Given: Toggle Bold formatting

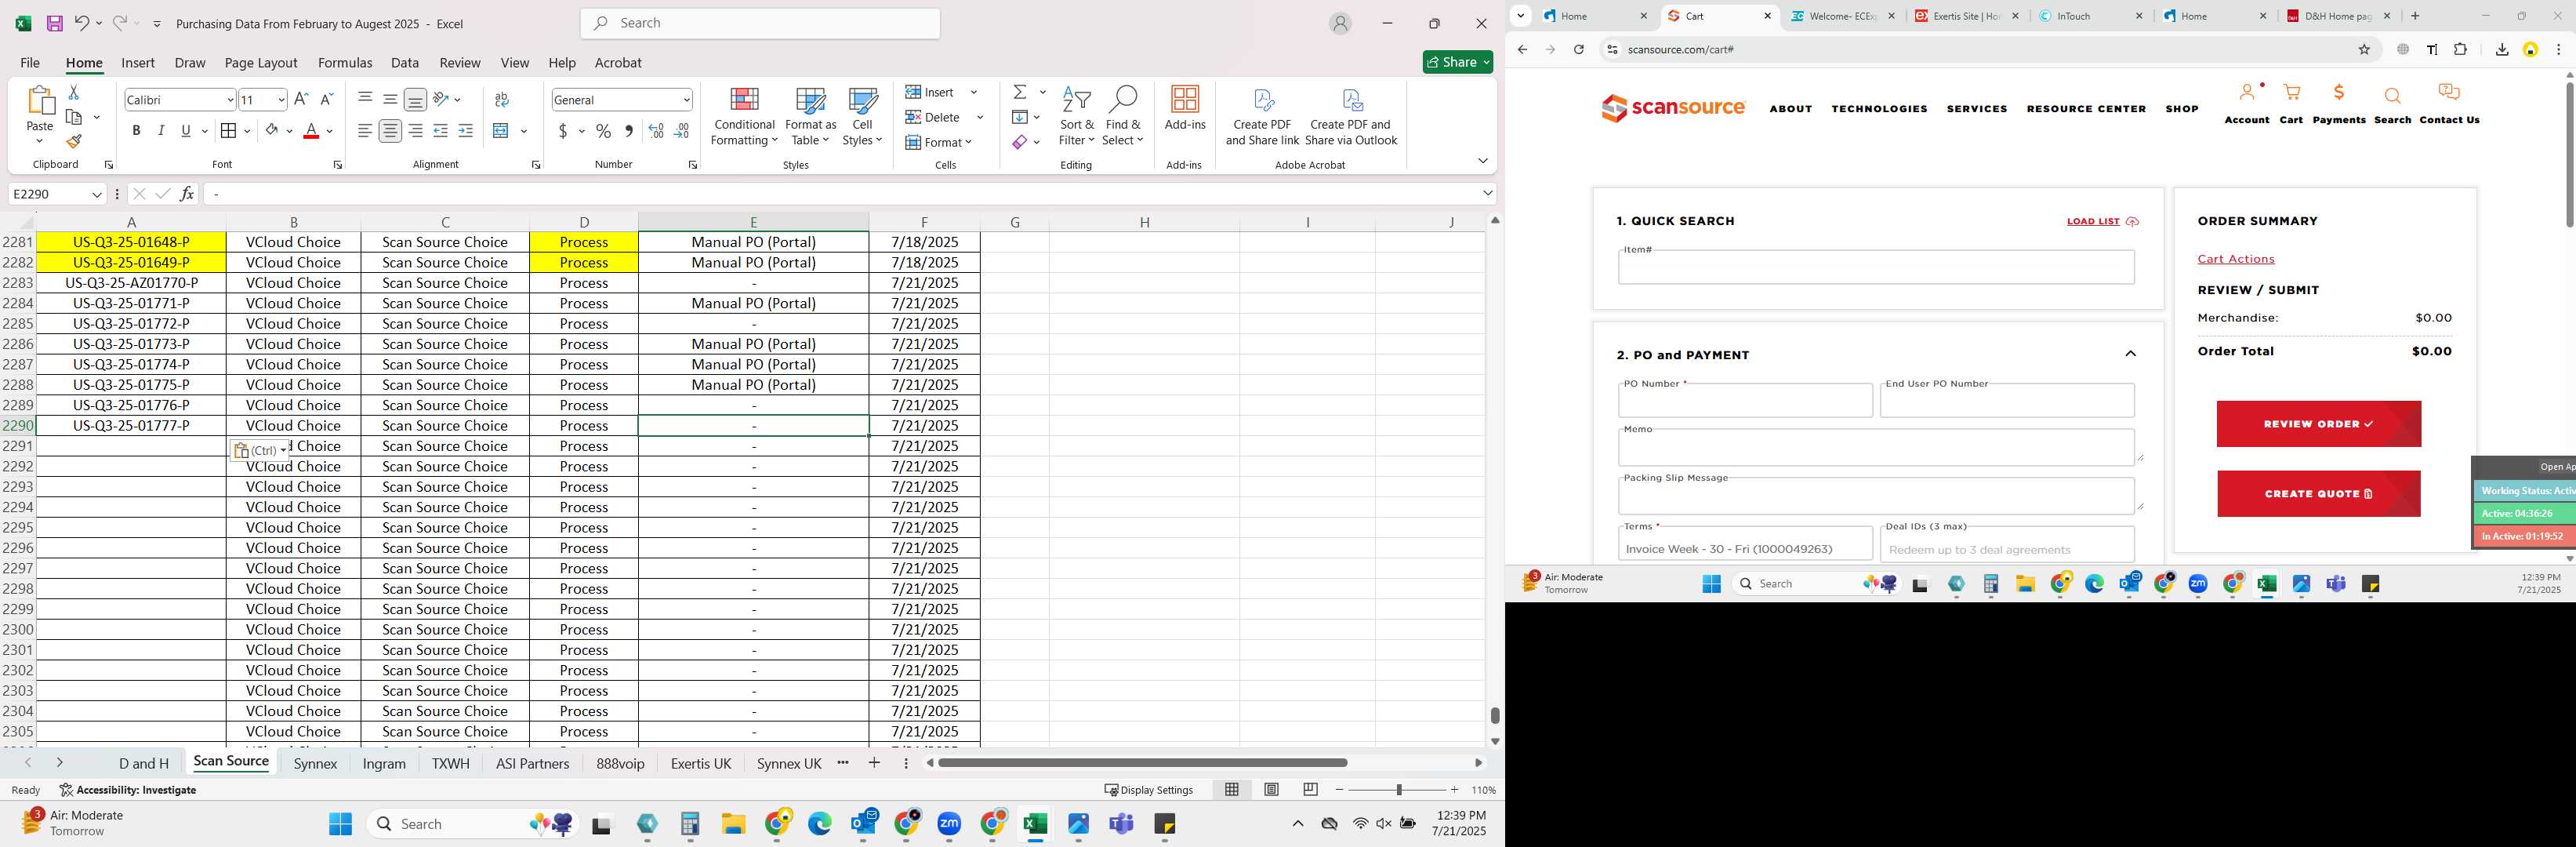Looking at the screenshot, I should (x=136, y=131).
